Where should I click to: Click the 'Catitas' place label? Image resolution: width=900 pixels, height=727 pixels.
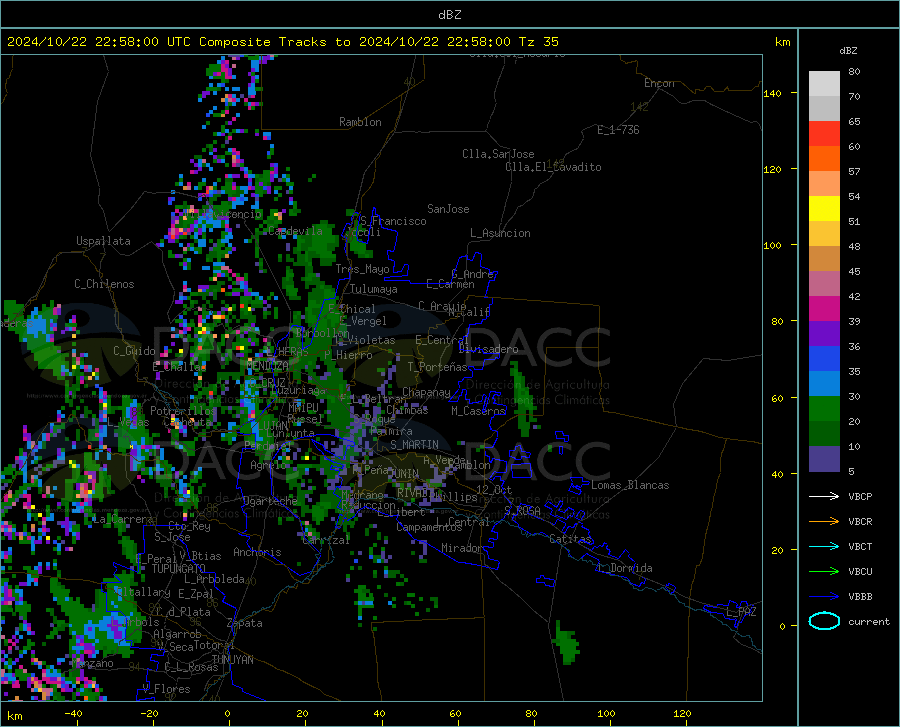pyautogui.click(x=570, y=539)
